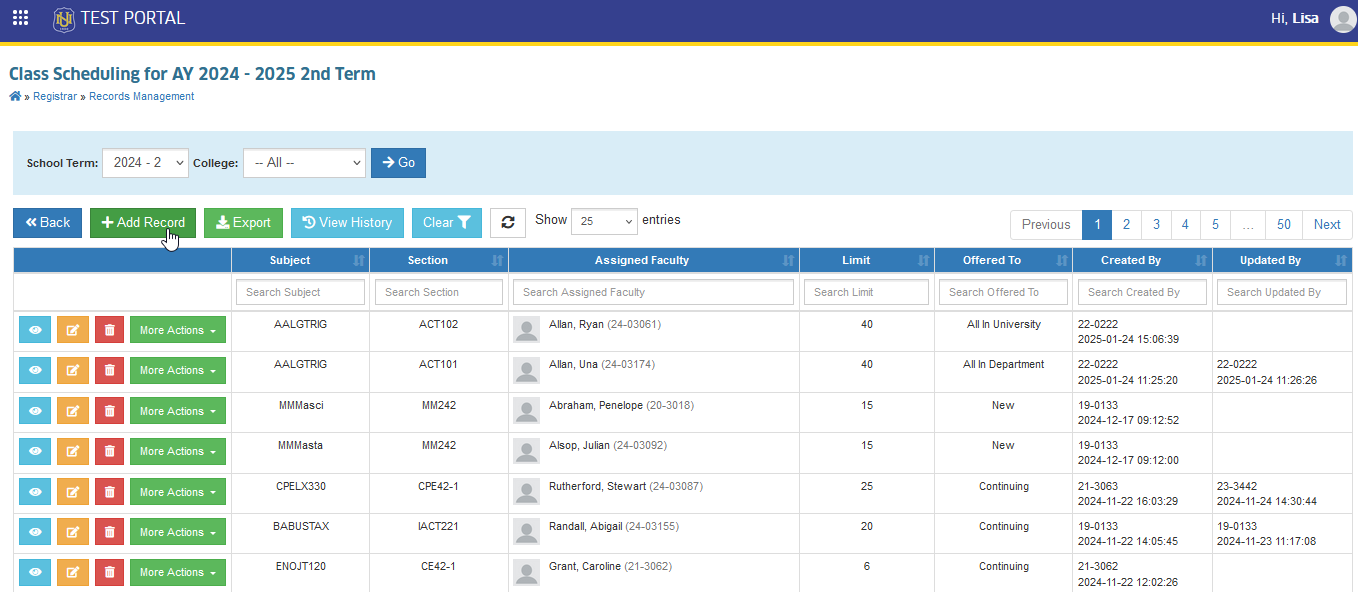Go to home via breadcrumb house icon
The image size is (1358, 592).
tap(15, 96)
